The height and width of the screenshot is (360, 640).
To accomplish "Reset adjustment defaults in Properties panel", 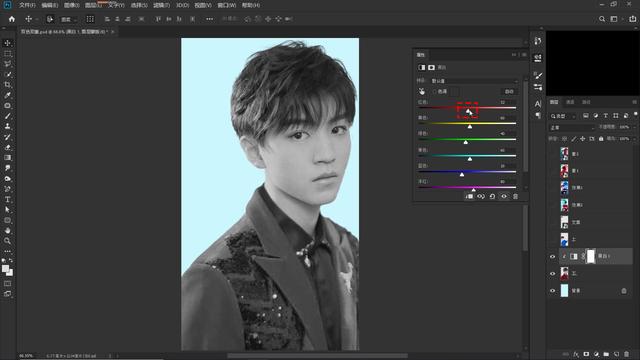I will pos(492,196).
